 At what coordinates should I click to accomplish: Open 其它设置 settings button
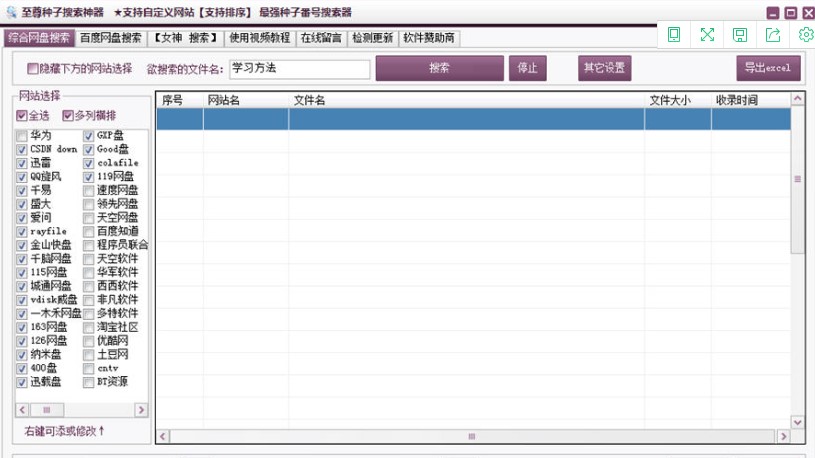tap(604, 68)
